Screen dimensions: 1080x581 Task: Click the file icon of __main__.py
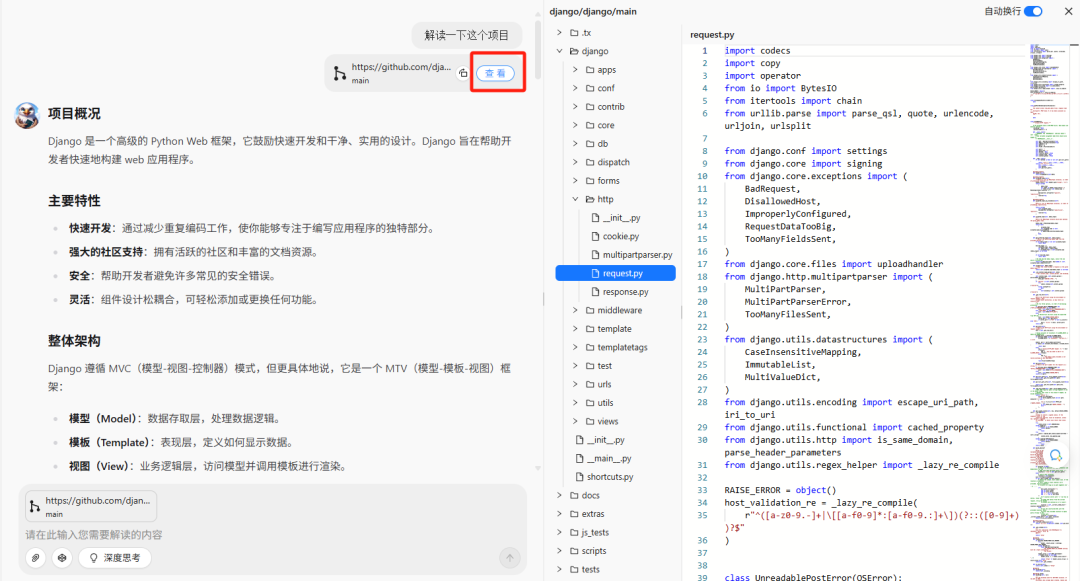tap(580, 458)
